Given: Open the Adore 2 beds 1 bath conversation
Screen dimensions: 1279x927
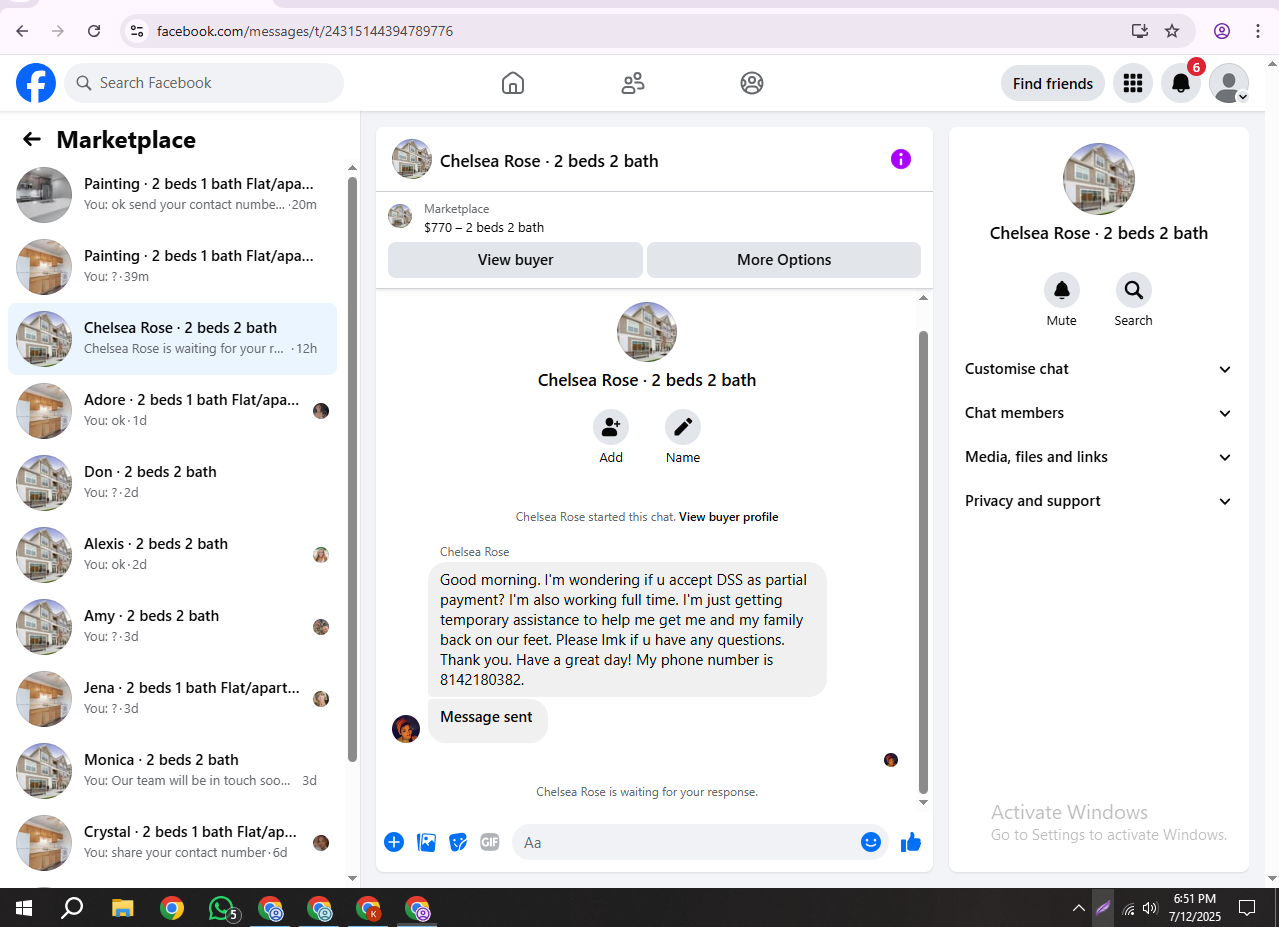Looking at the screenshot, I should point(173,411).
